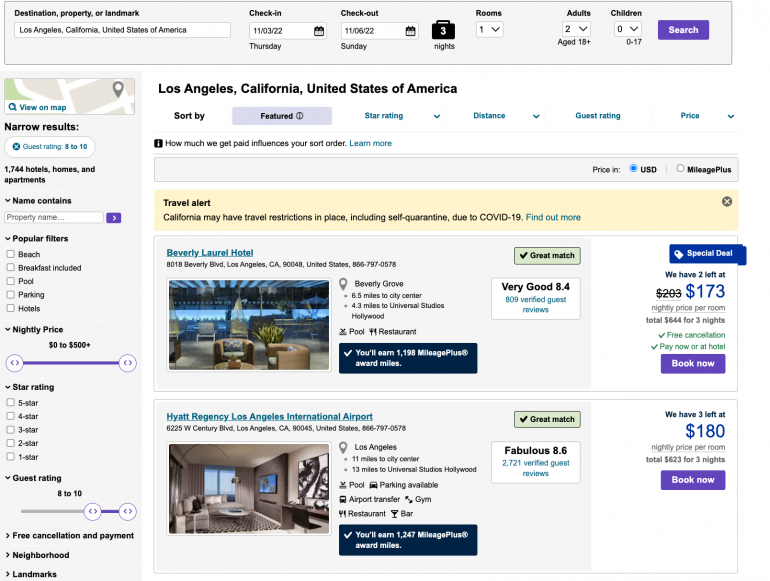770x581 pixels.
Task: Open the check-out calendar icon
Action: click(410, 31)
